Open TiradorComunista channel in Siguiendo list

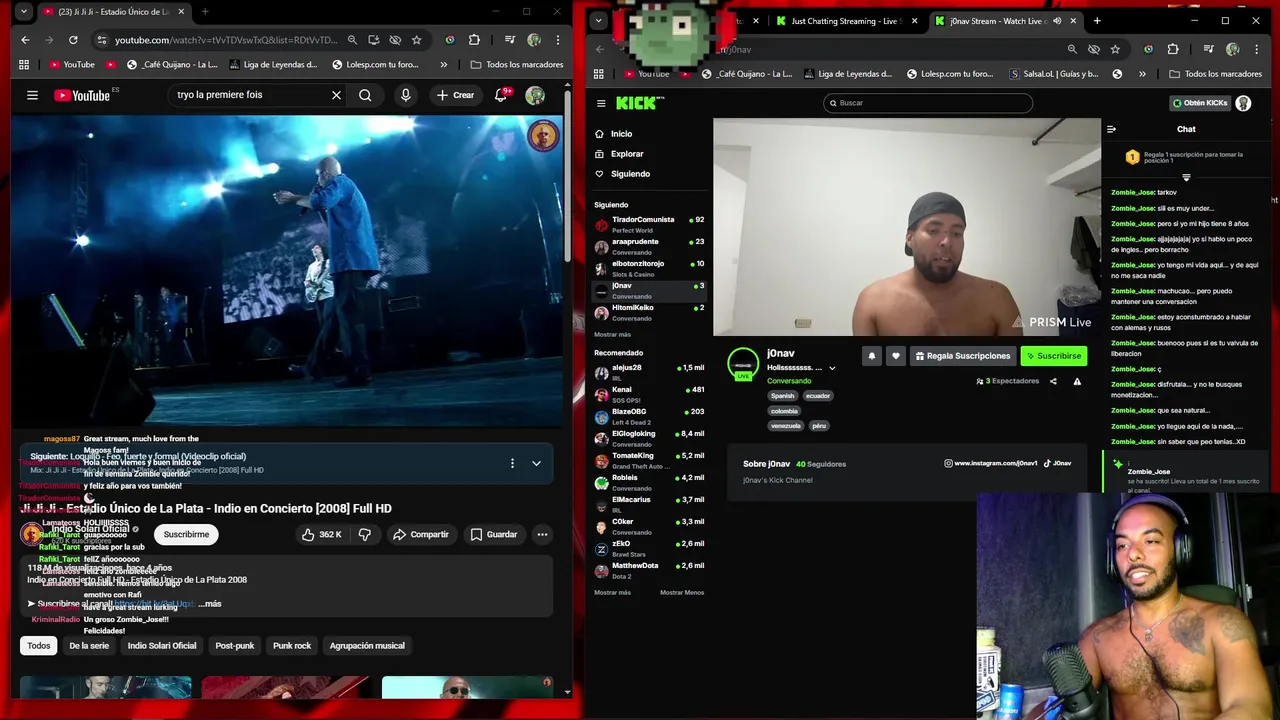click(649, 224)
